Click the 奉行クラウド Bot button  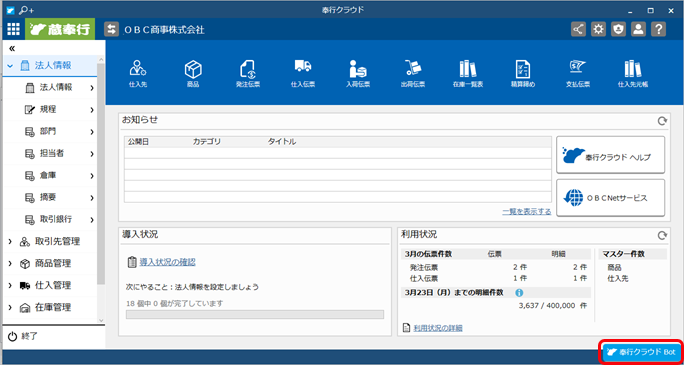[641, 351]
